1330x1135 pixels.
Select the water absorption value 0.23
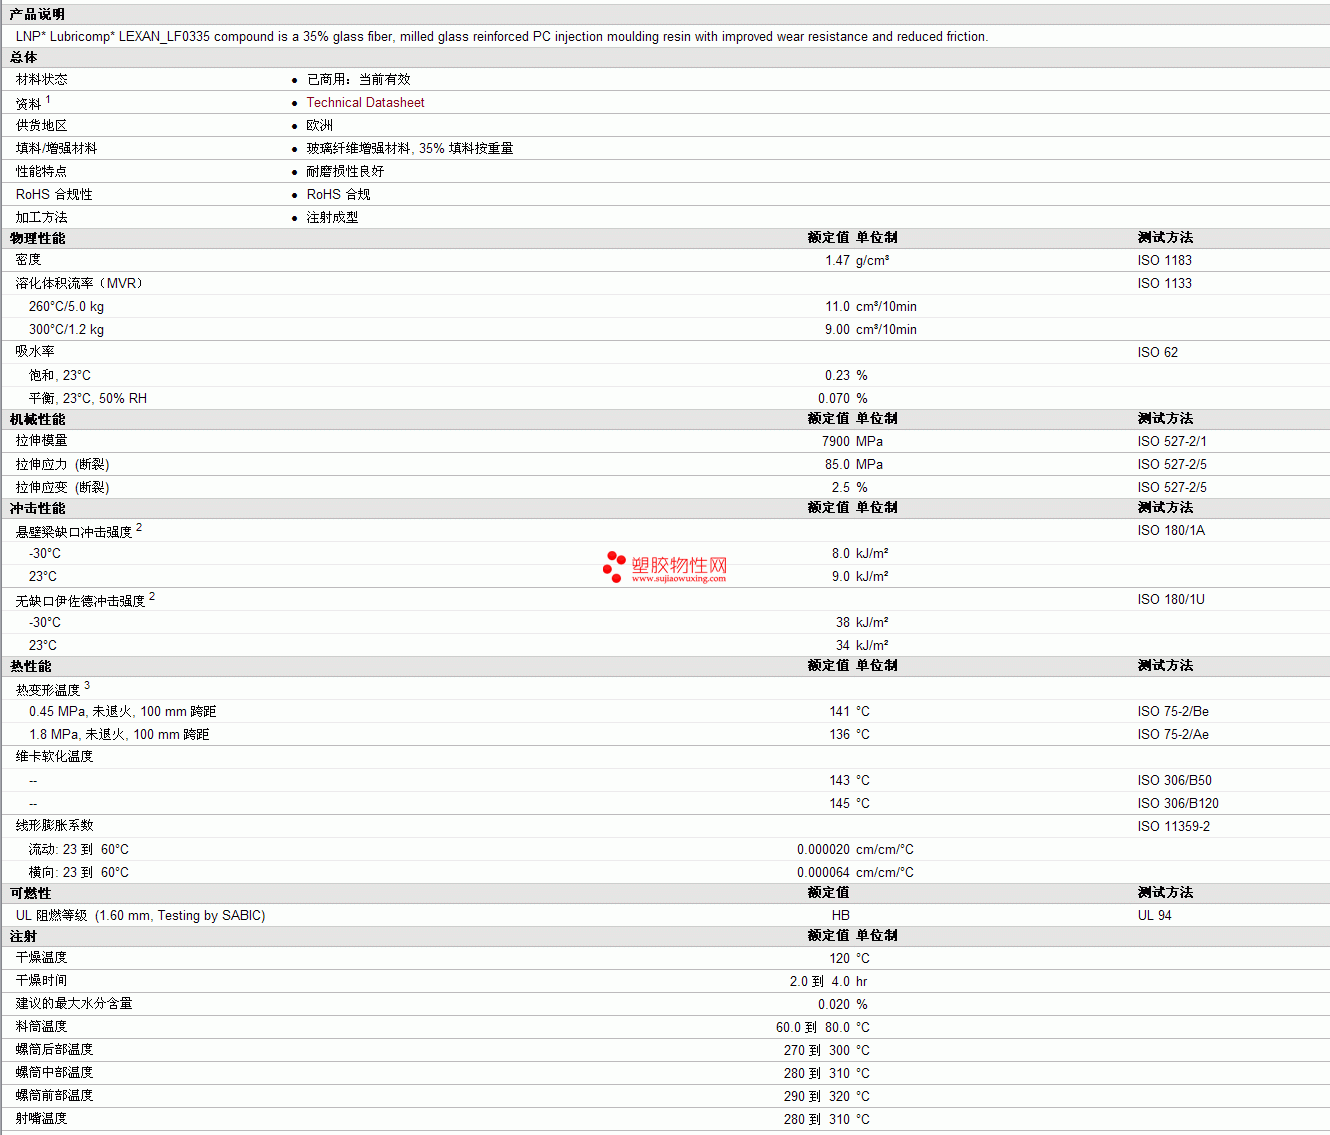tap(837, 375)
